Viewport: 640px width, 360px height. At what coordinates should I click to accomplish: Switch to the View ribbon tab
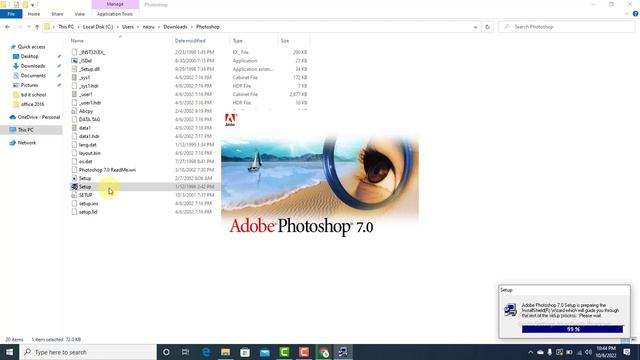pos(80,14)
